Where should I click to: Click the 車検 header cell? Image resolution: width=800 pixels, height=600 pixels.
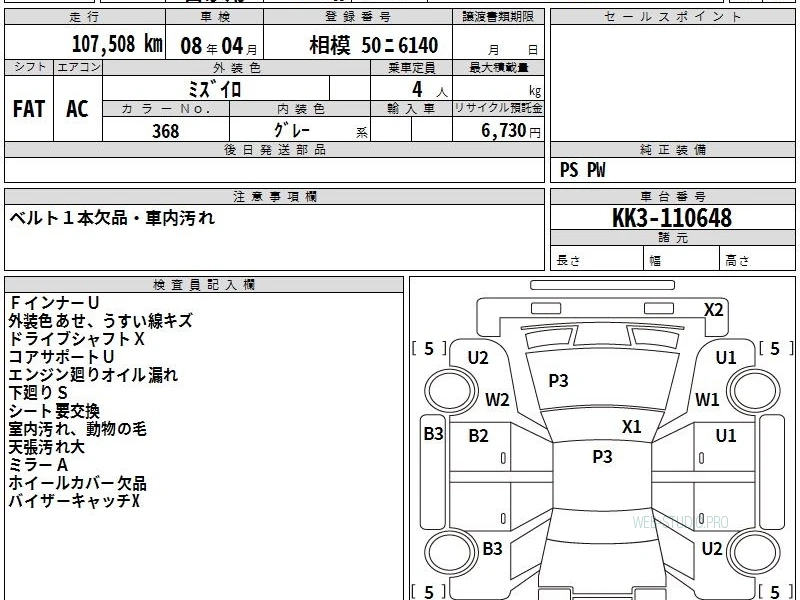click(x=215, y=17)
